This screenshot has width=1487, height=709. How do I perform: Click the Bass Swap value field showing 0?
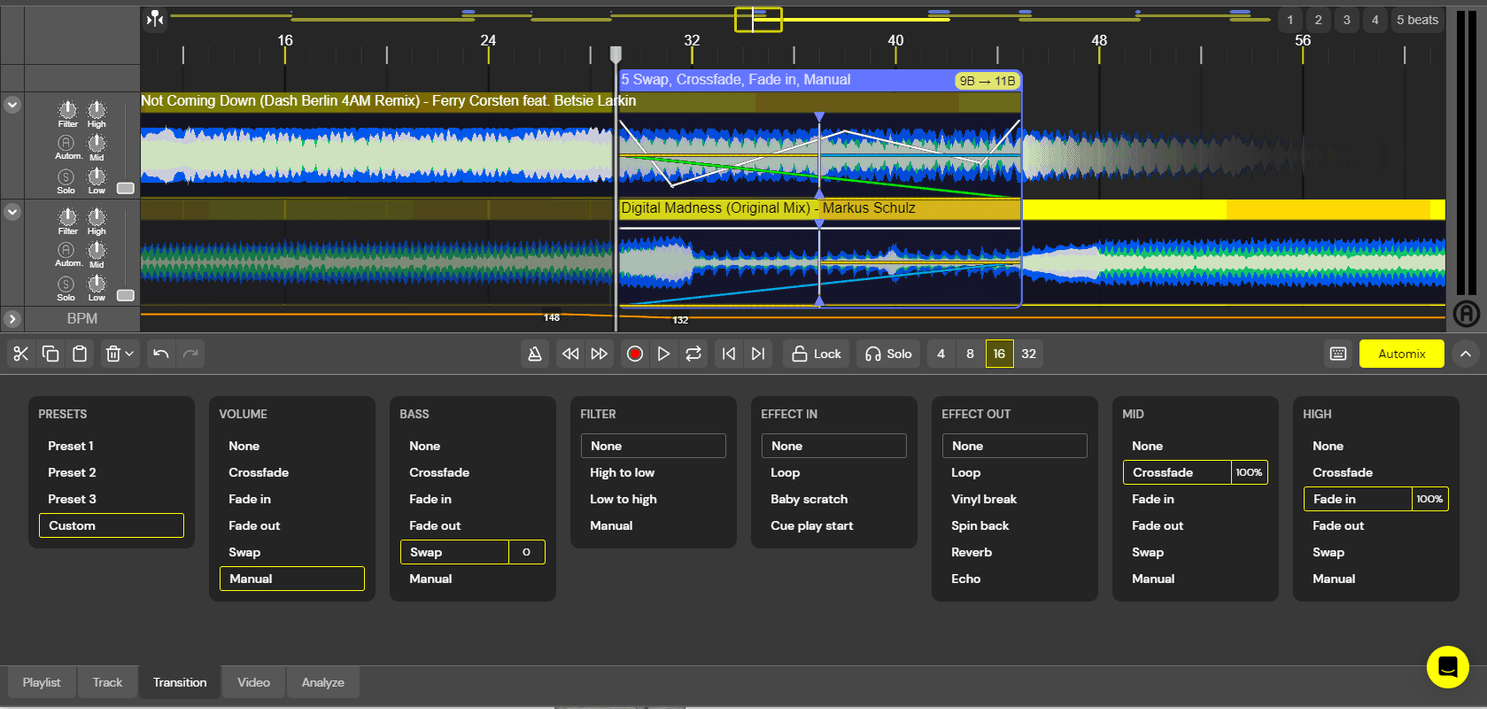coord(527,552)
